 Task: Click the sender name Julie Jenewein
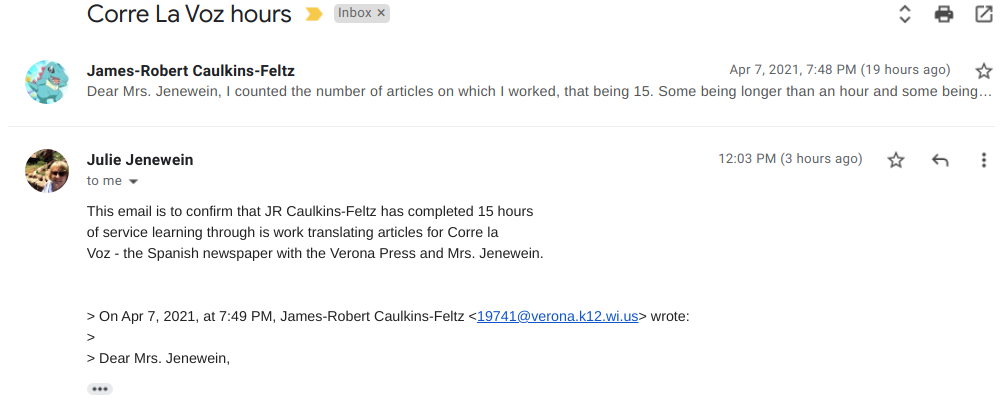coord(140,160)
